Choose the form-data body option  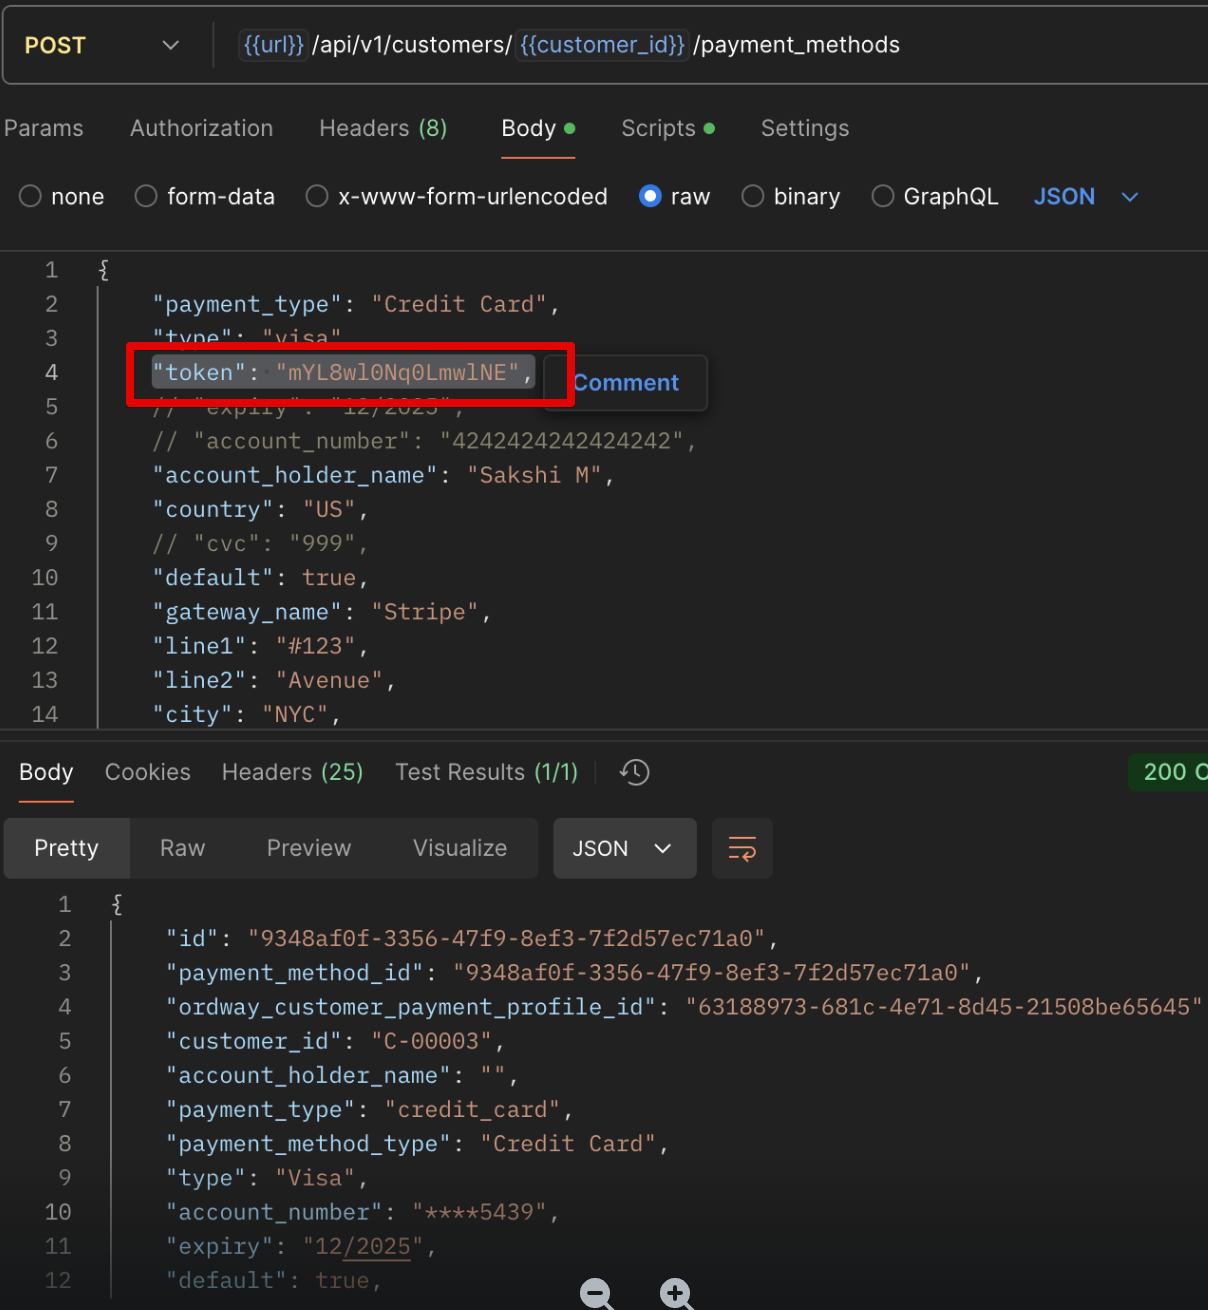pyautogui.click(x=146, y=196)
